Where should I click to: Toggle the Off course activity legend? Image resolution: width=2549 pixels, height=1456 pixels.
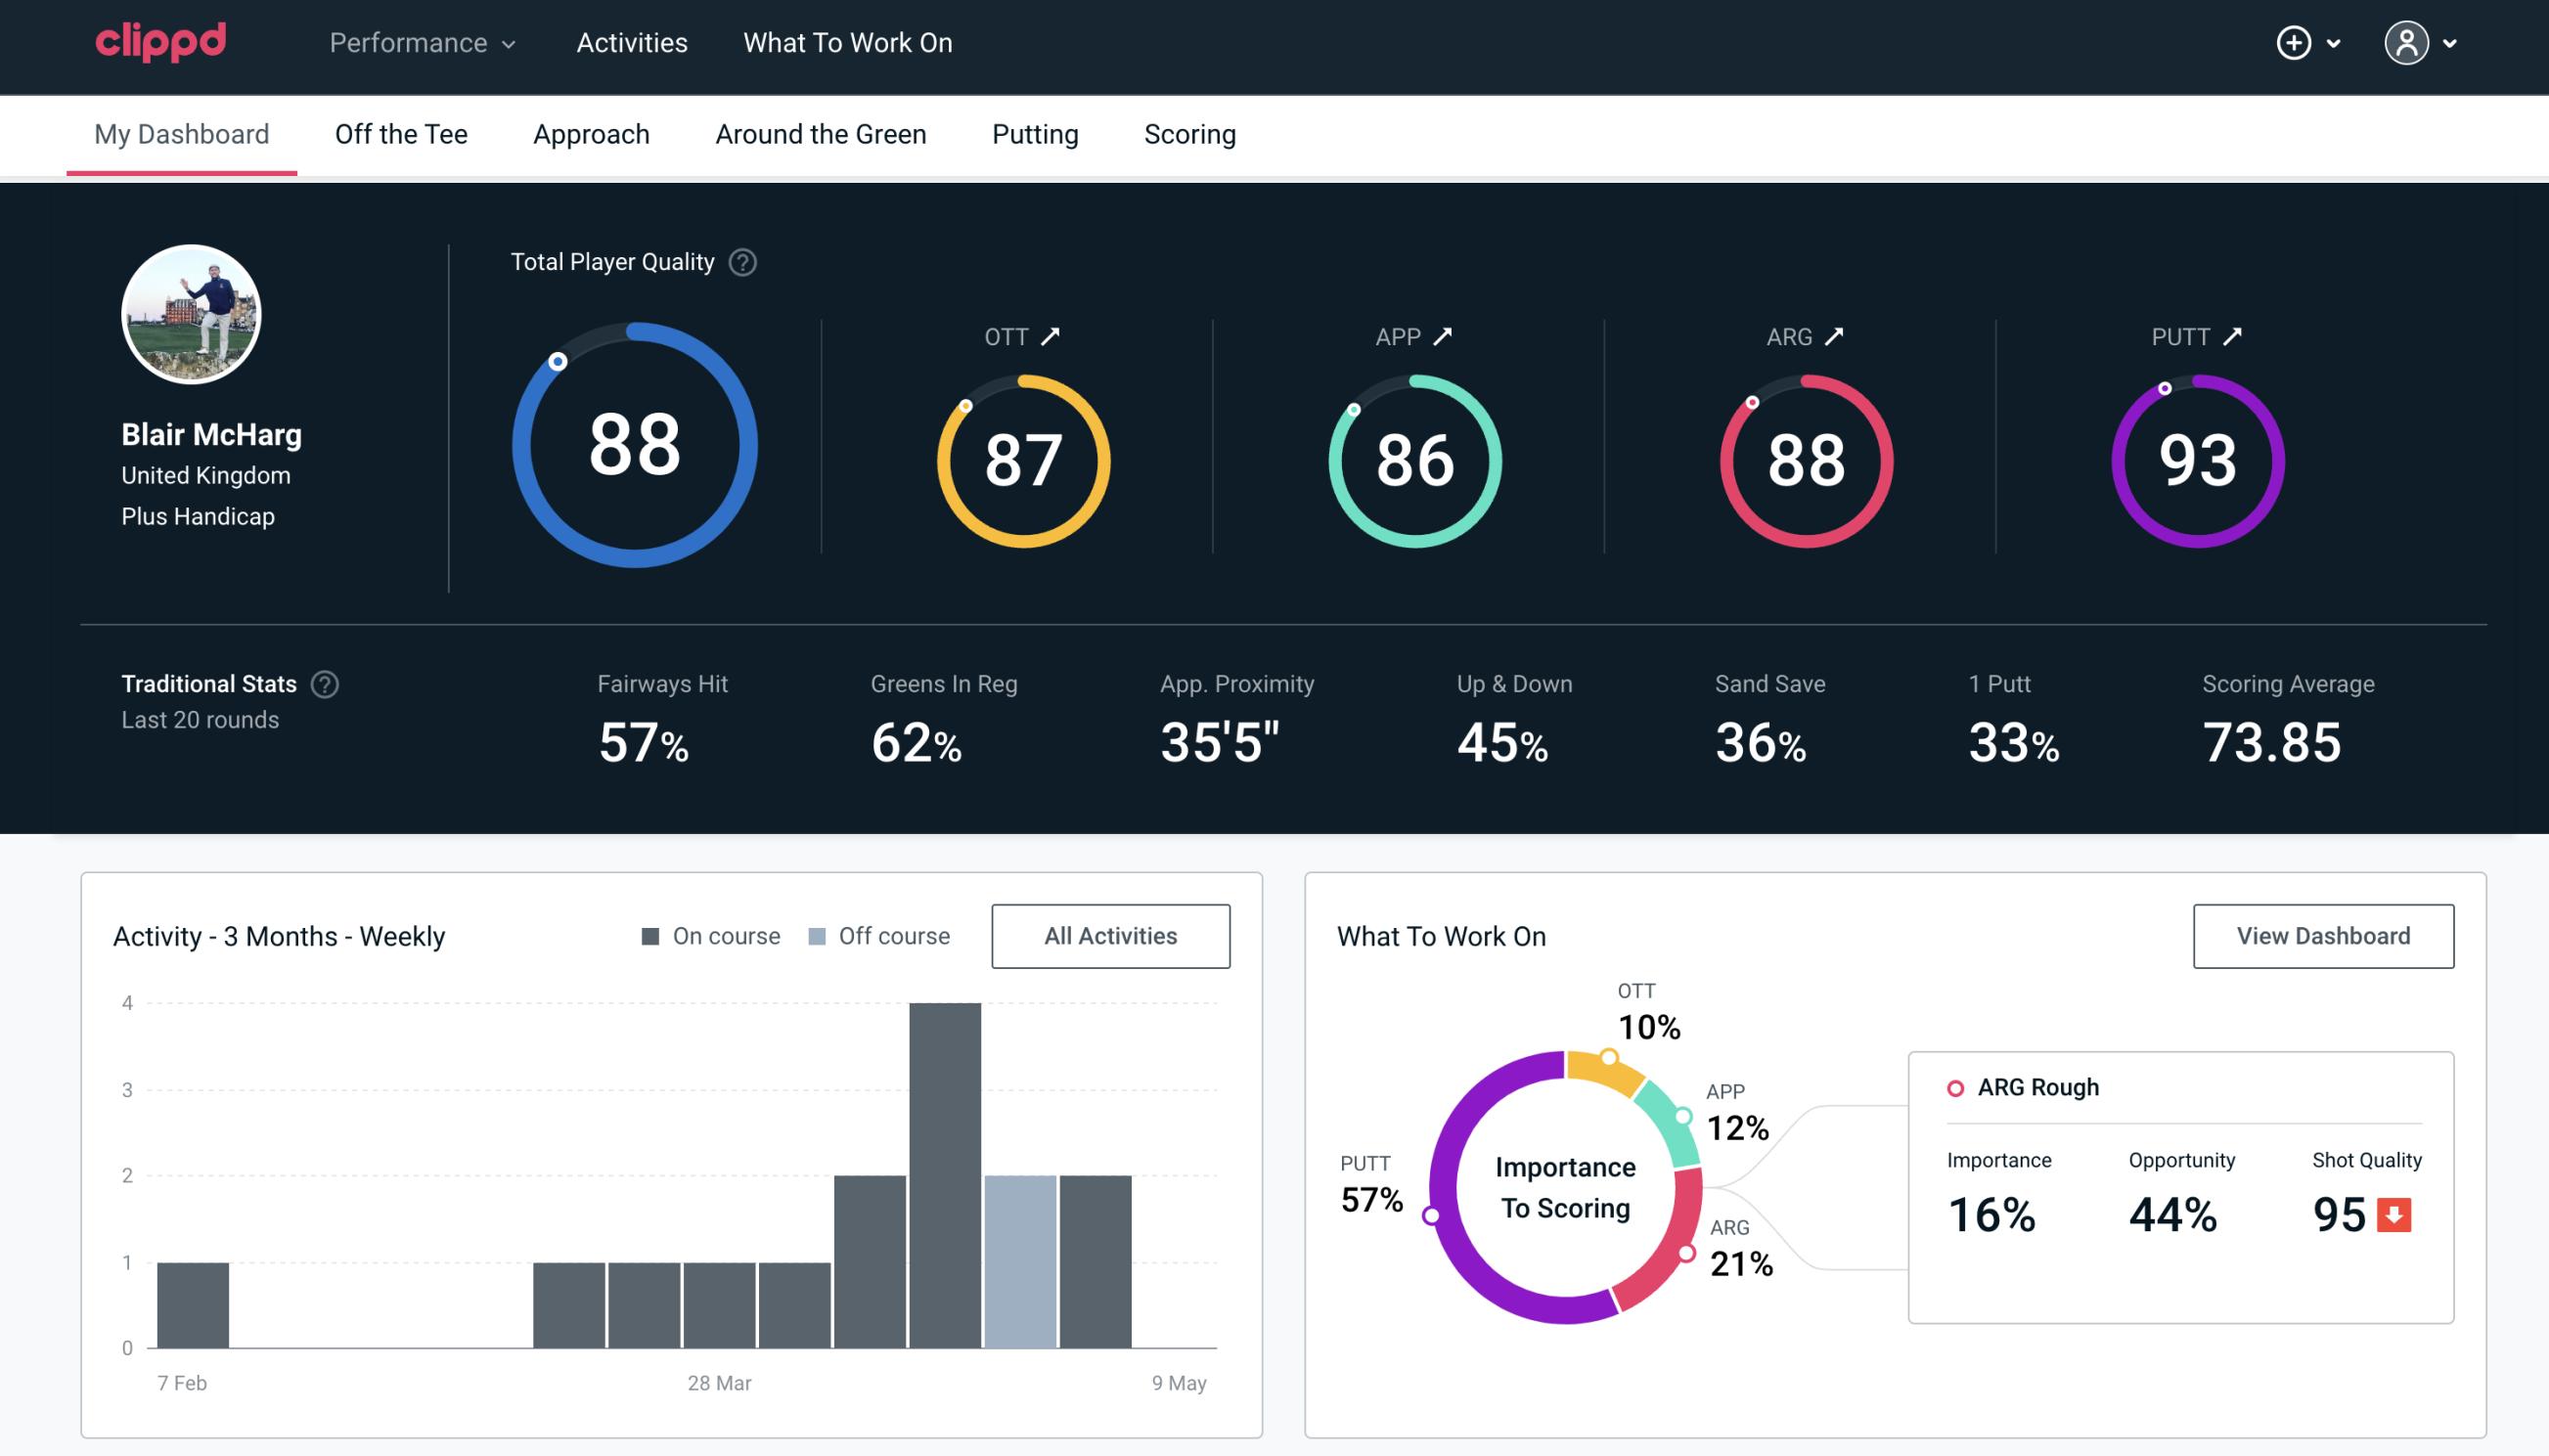(x=877, y=935)
